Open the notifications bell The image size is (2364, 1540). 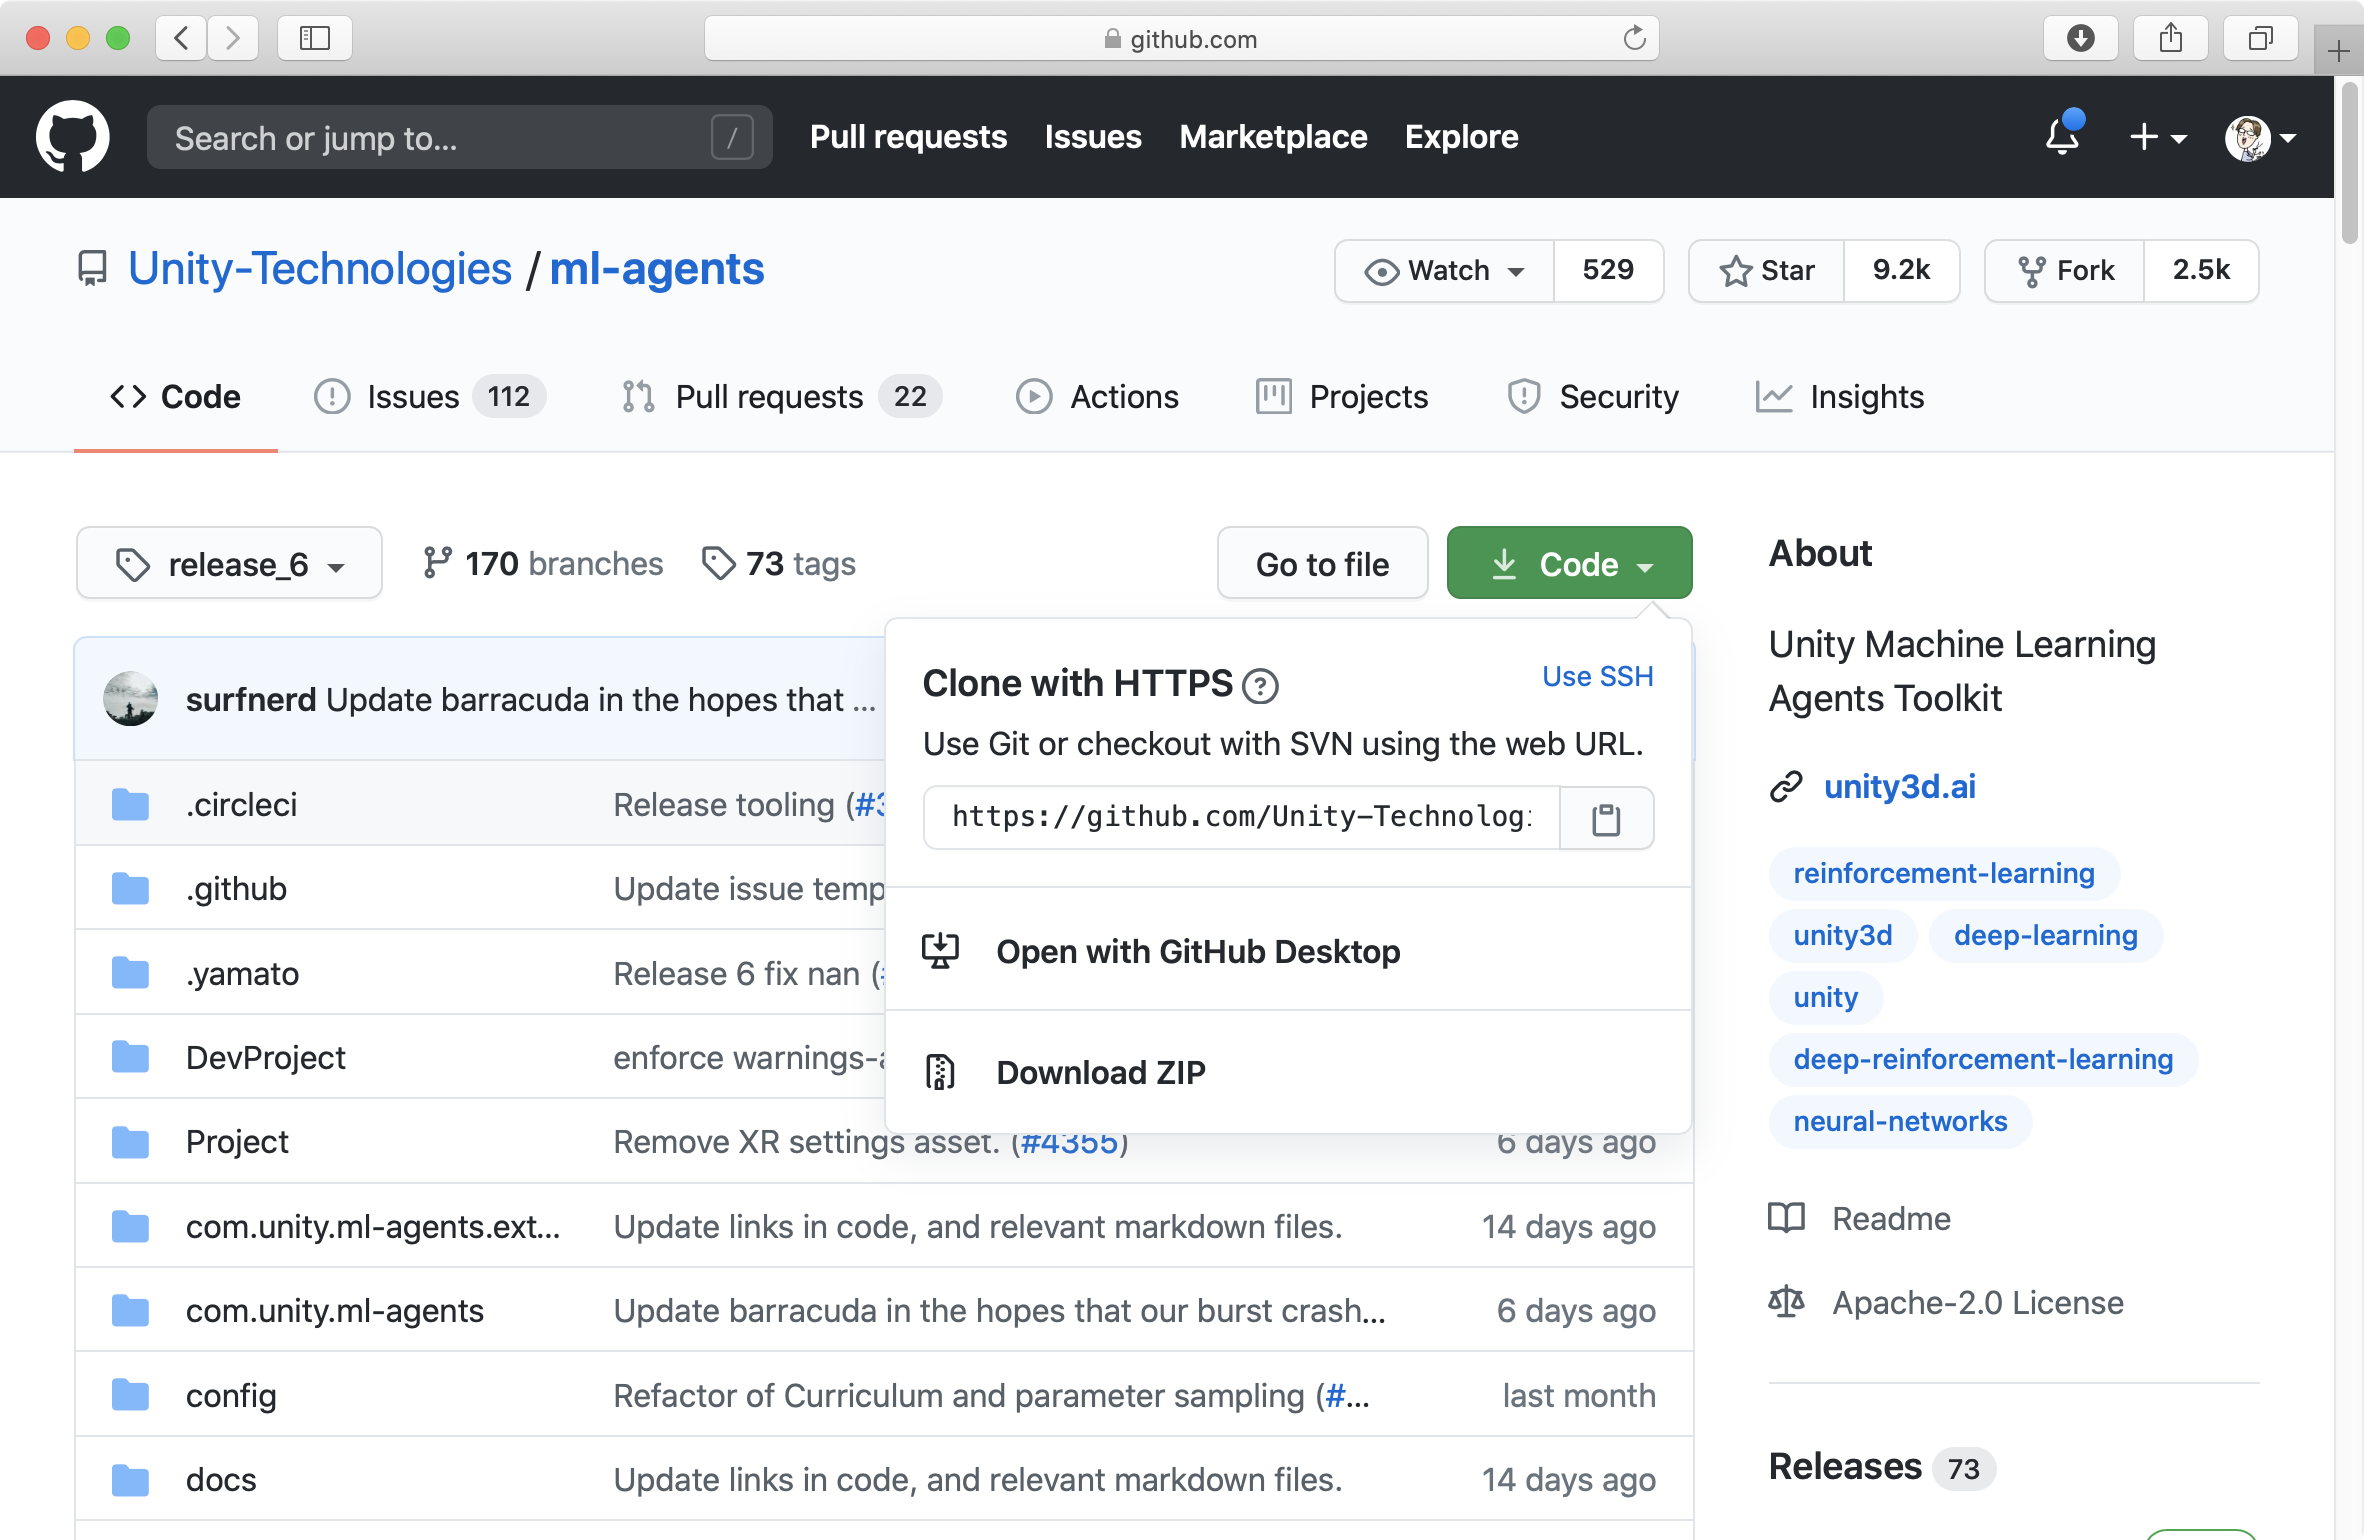click(2062, 136)
